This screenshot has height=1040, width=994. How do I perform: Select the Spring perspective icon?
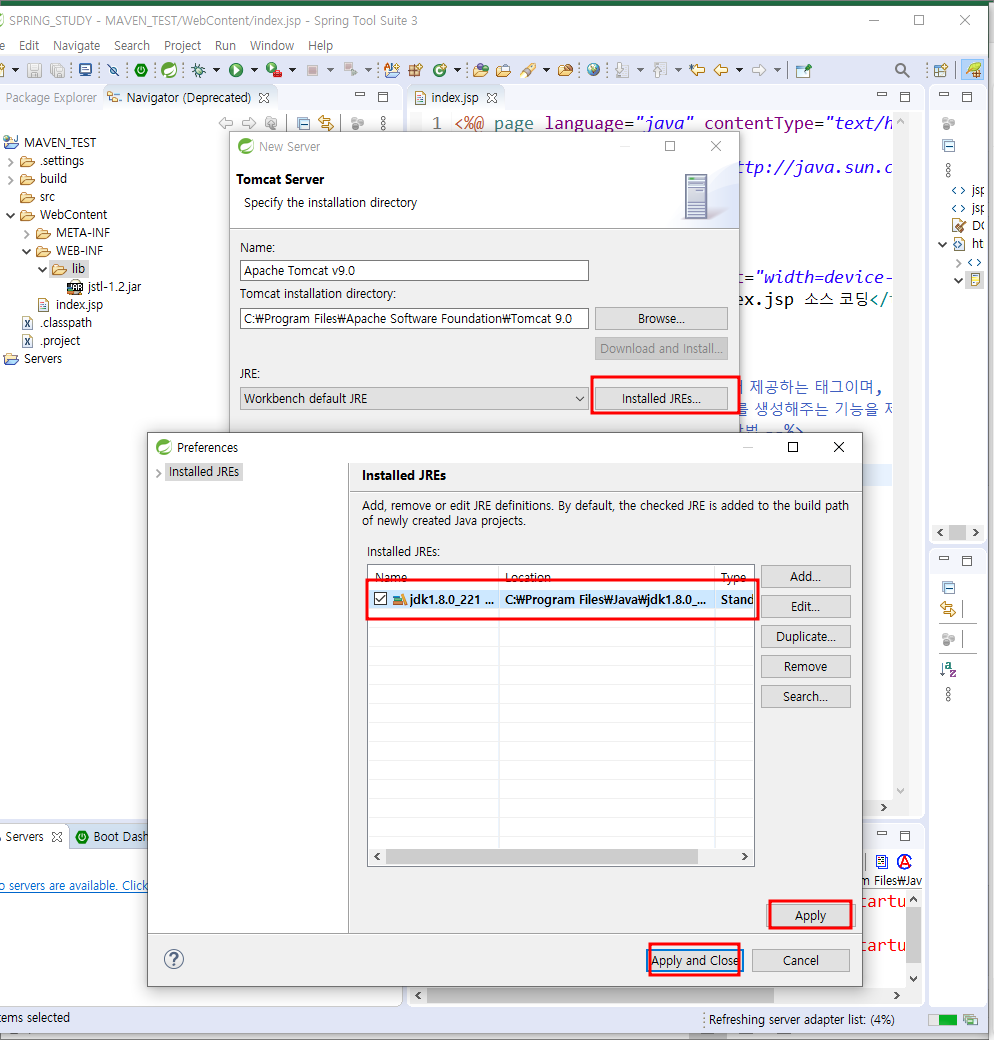[973, 70]
